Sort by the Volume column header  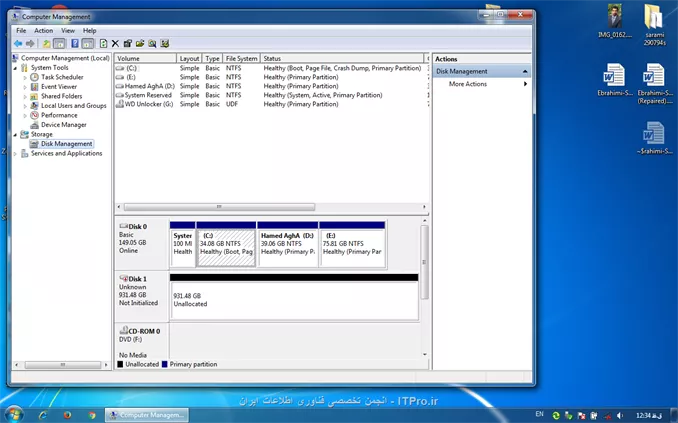pyautogui.click(x=145, y=58)
